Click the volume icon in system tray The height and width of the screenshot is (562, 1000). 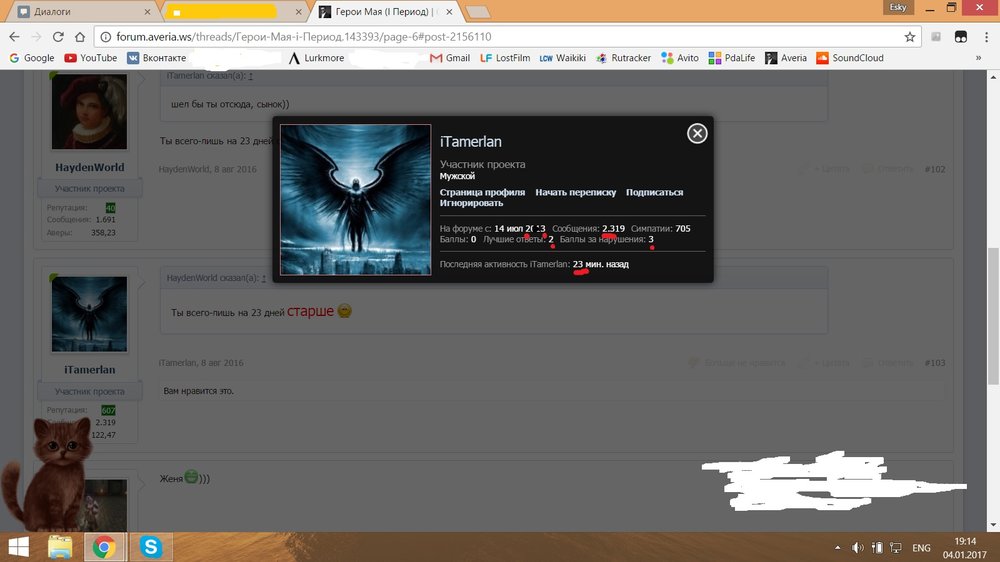coord(858,547)
